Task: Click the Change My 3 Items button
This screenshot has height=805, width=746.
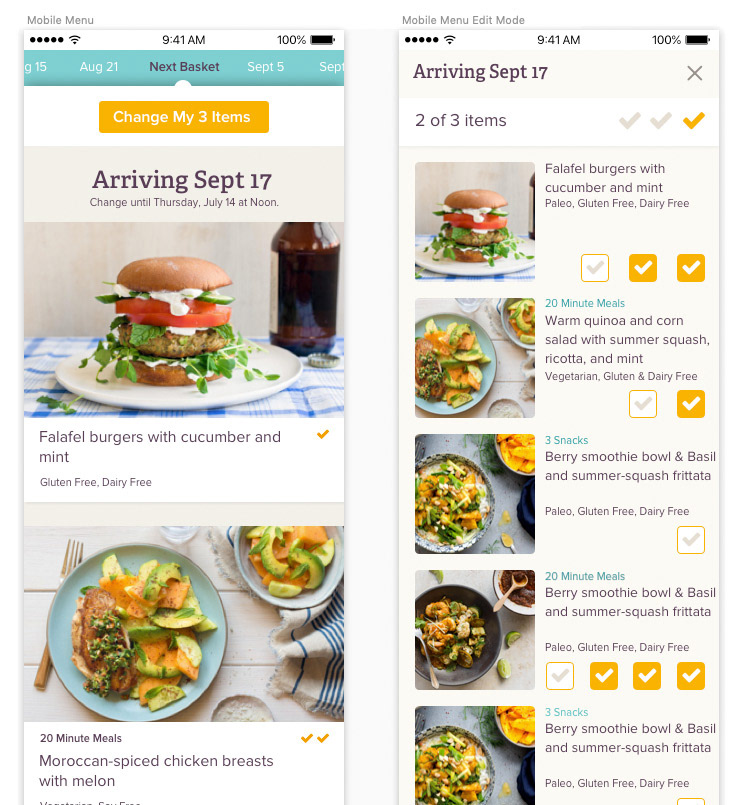Action: click(184, 117)
